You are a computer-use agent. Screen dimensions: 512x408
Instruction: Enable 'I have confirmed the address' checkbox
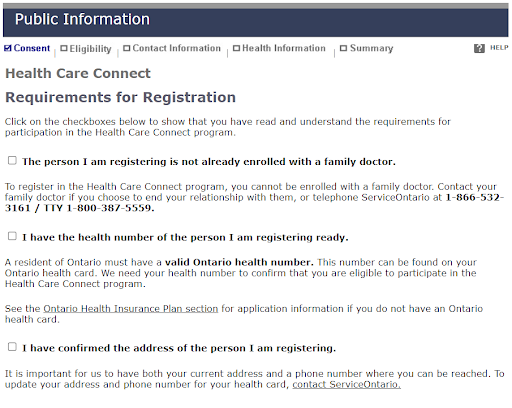[x=12, y=347]
